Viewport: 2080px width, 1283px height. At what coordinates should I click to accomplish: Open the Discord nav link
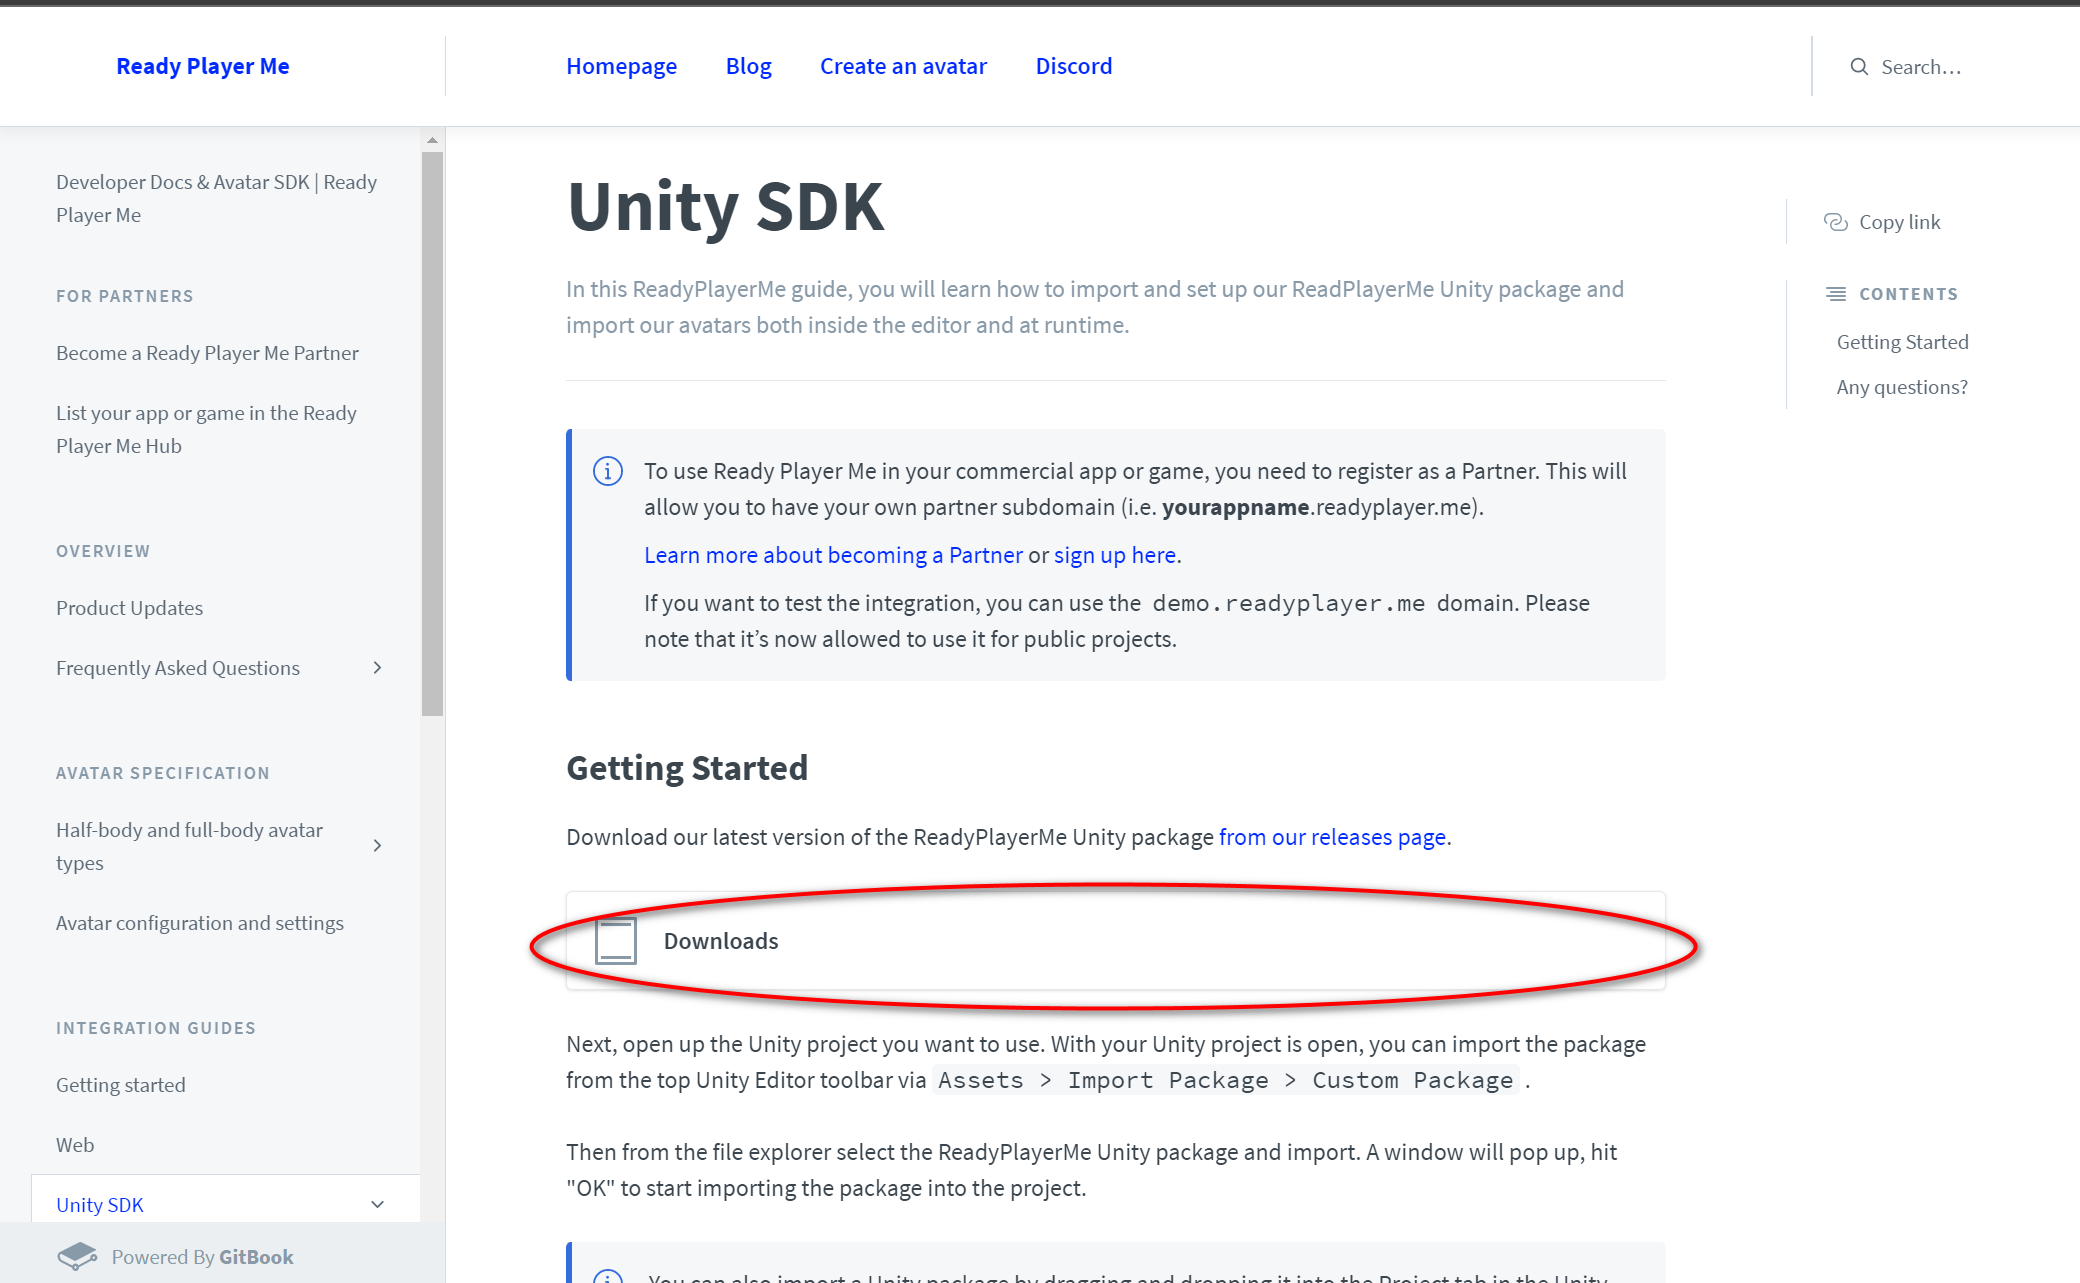point(1073,66)
